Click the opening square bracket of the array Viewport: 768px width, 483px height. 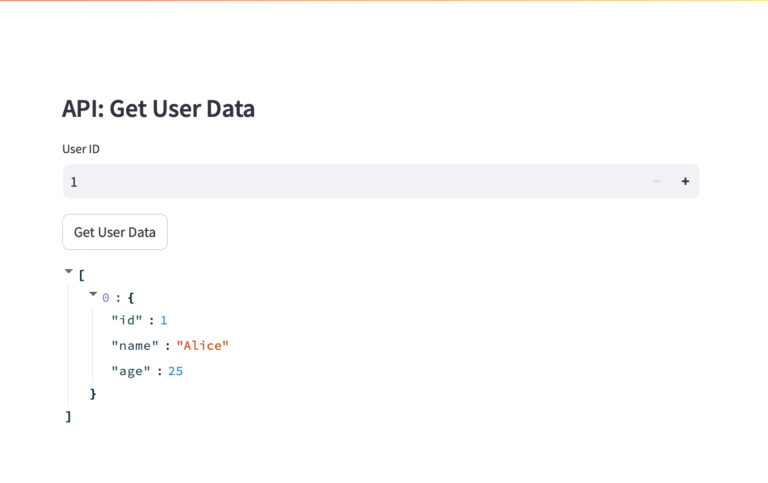pos(81,273)
